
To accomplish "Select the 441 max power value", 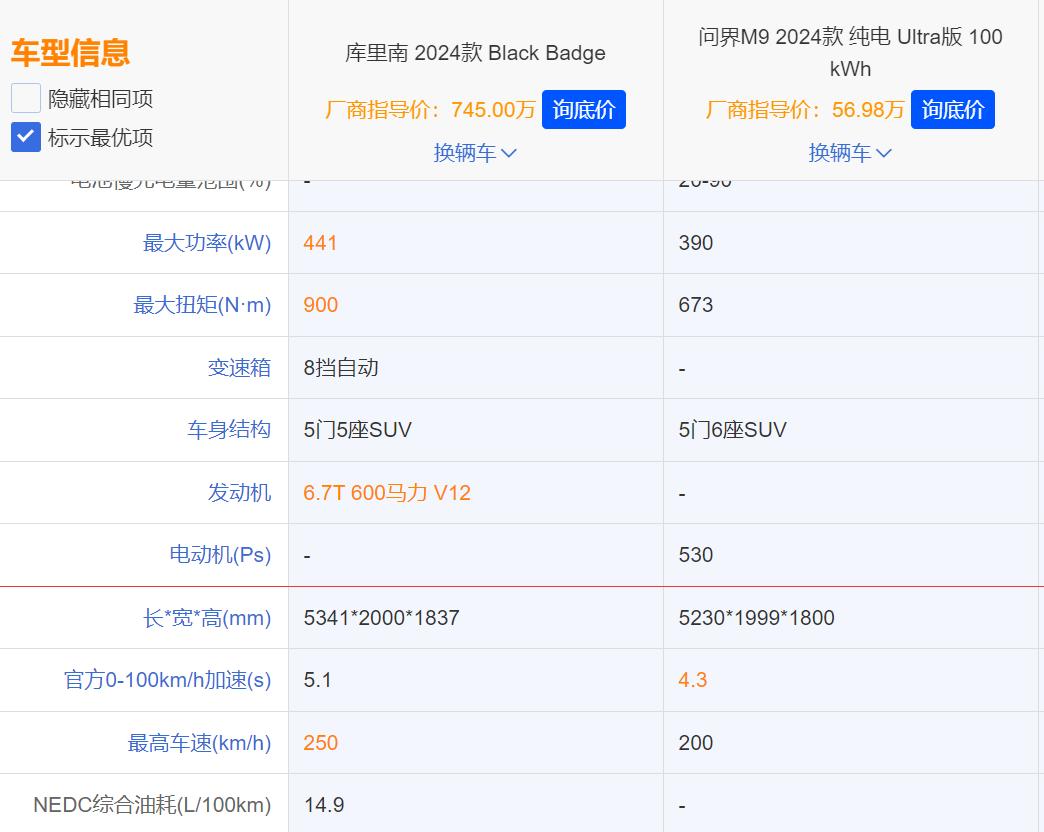I will [x=320, y=243].
